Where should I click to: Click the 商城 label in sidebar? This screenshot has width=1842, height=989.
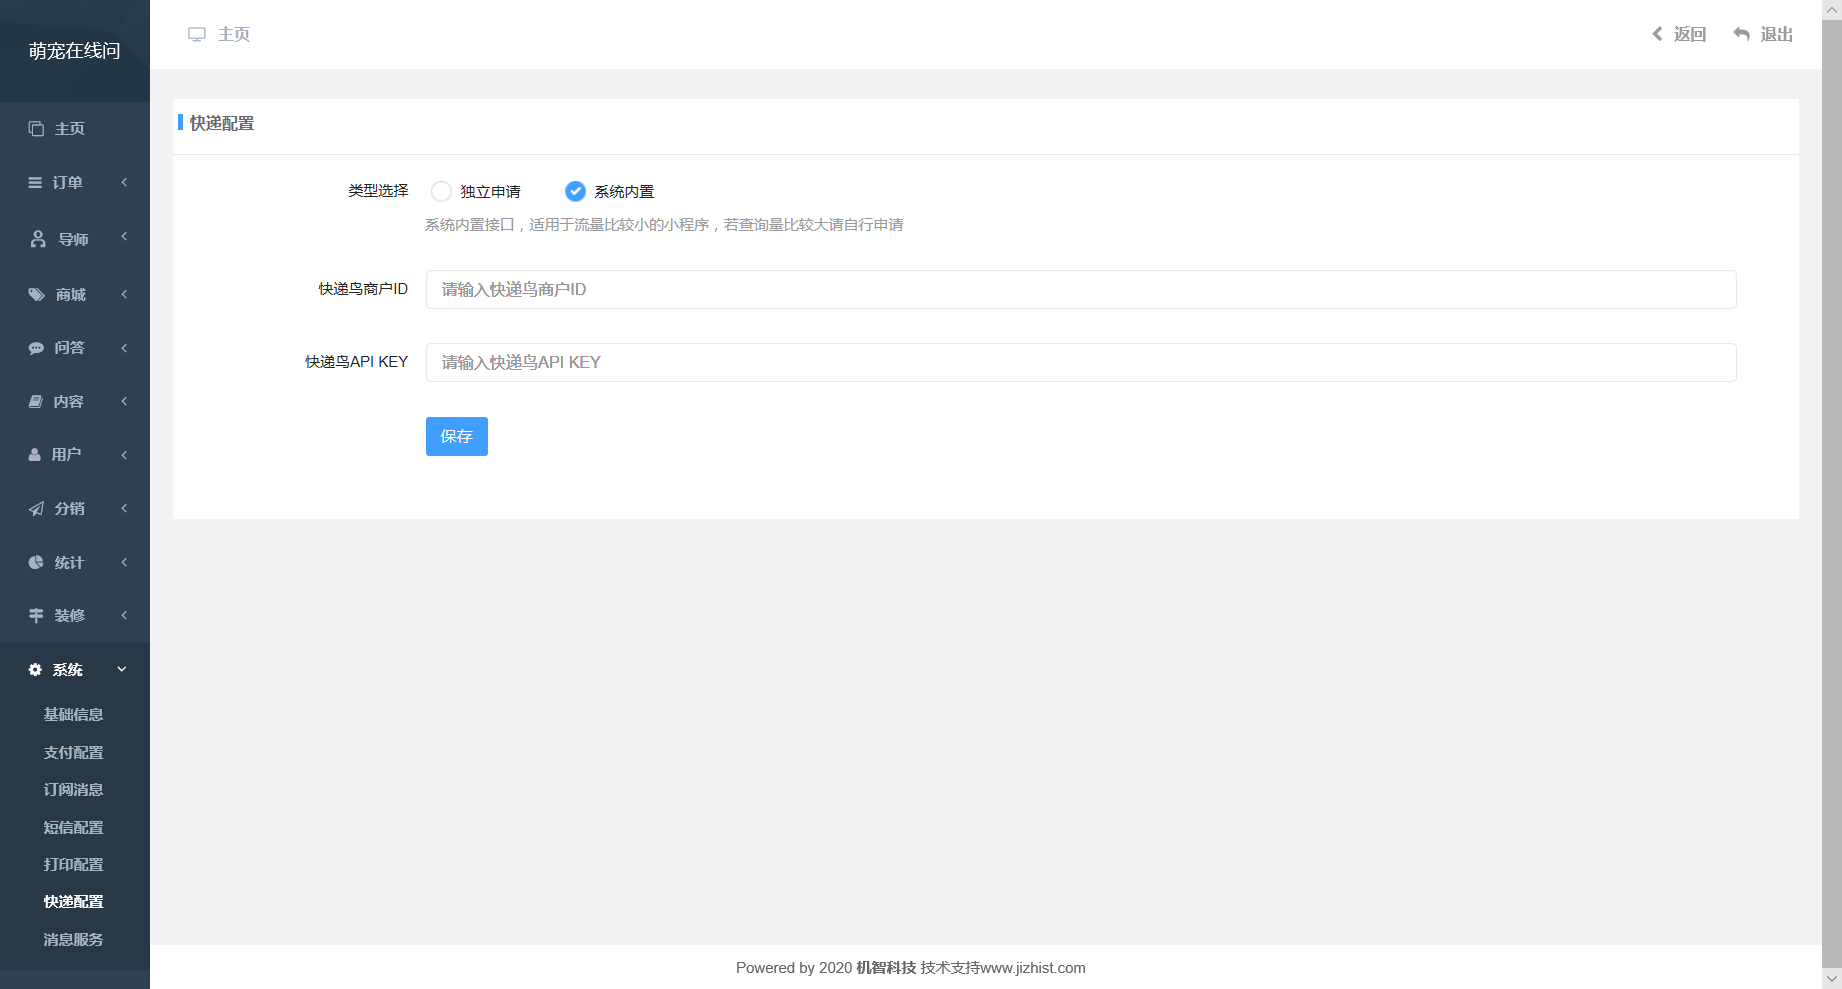pyautogui.click(x=71, y=295)
